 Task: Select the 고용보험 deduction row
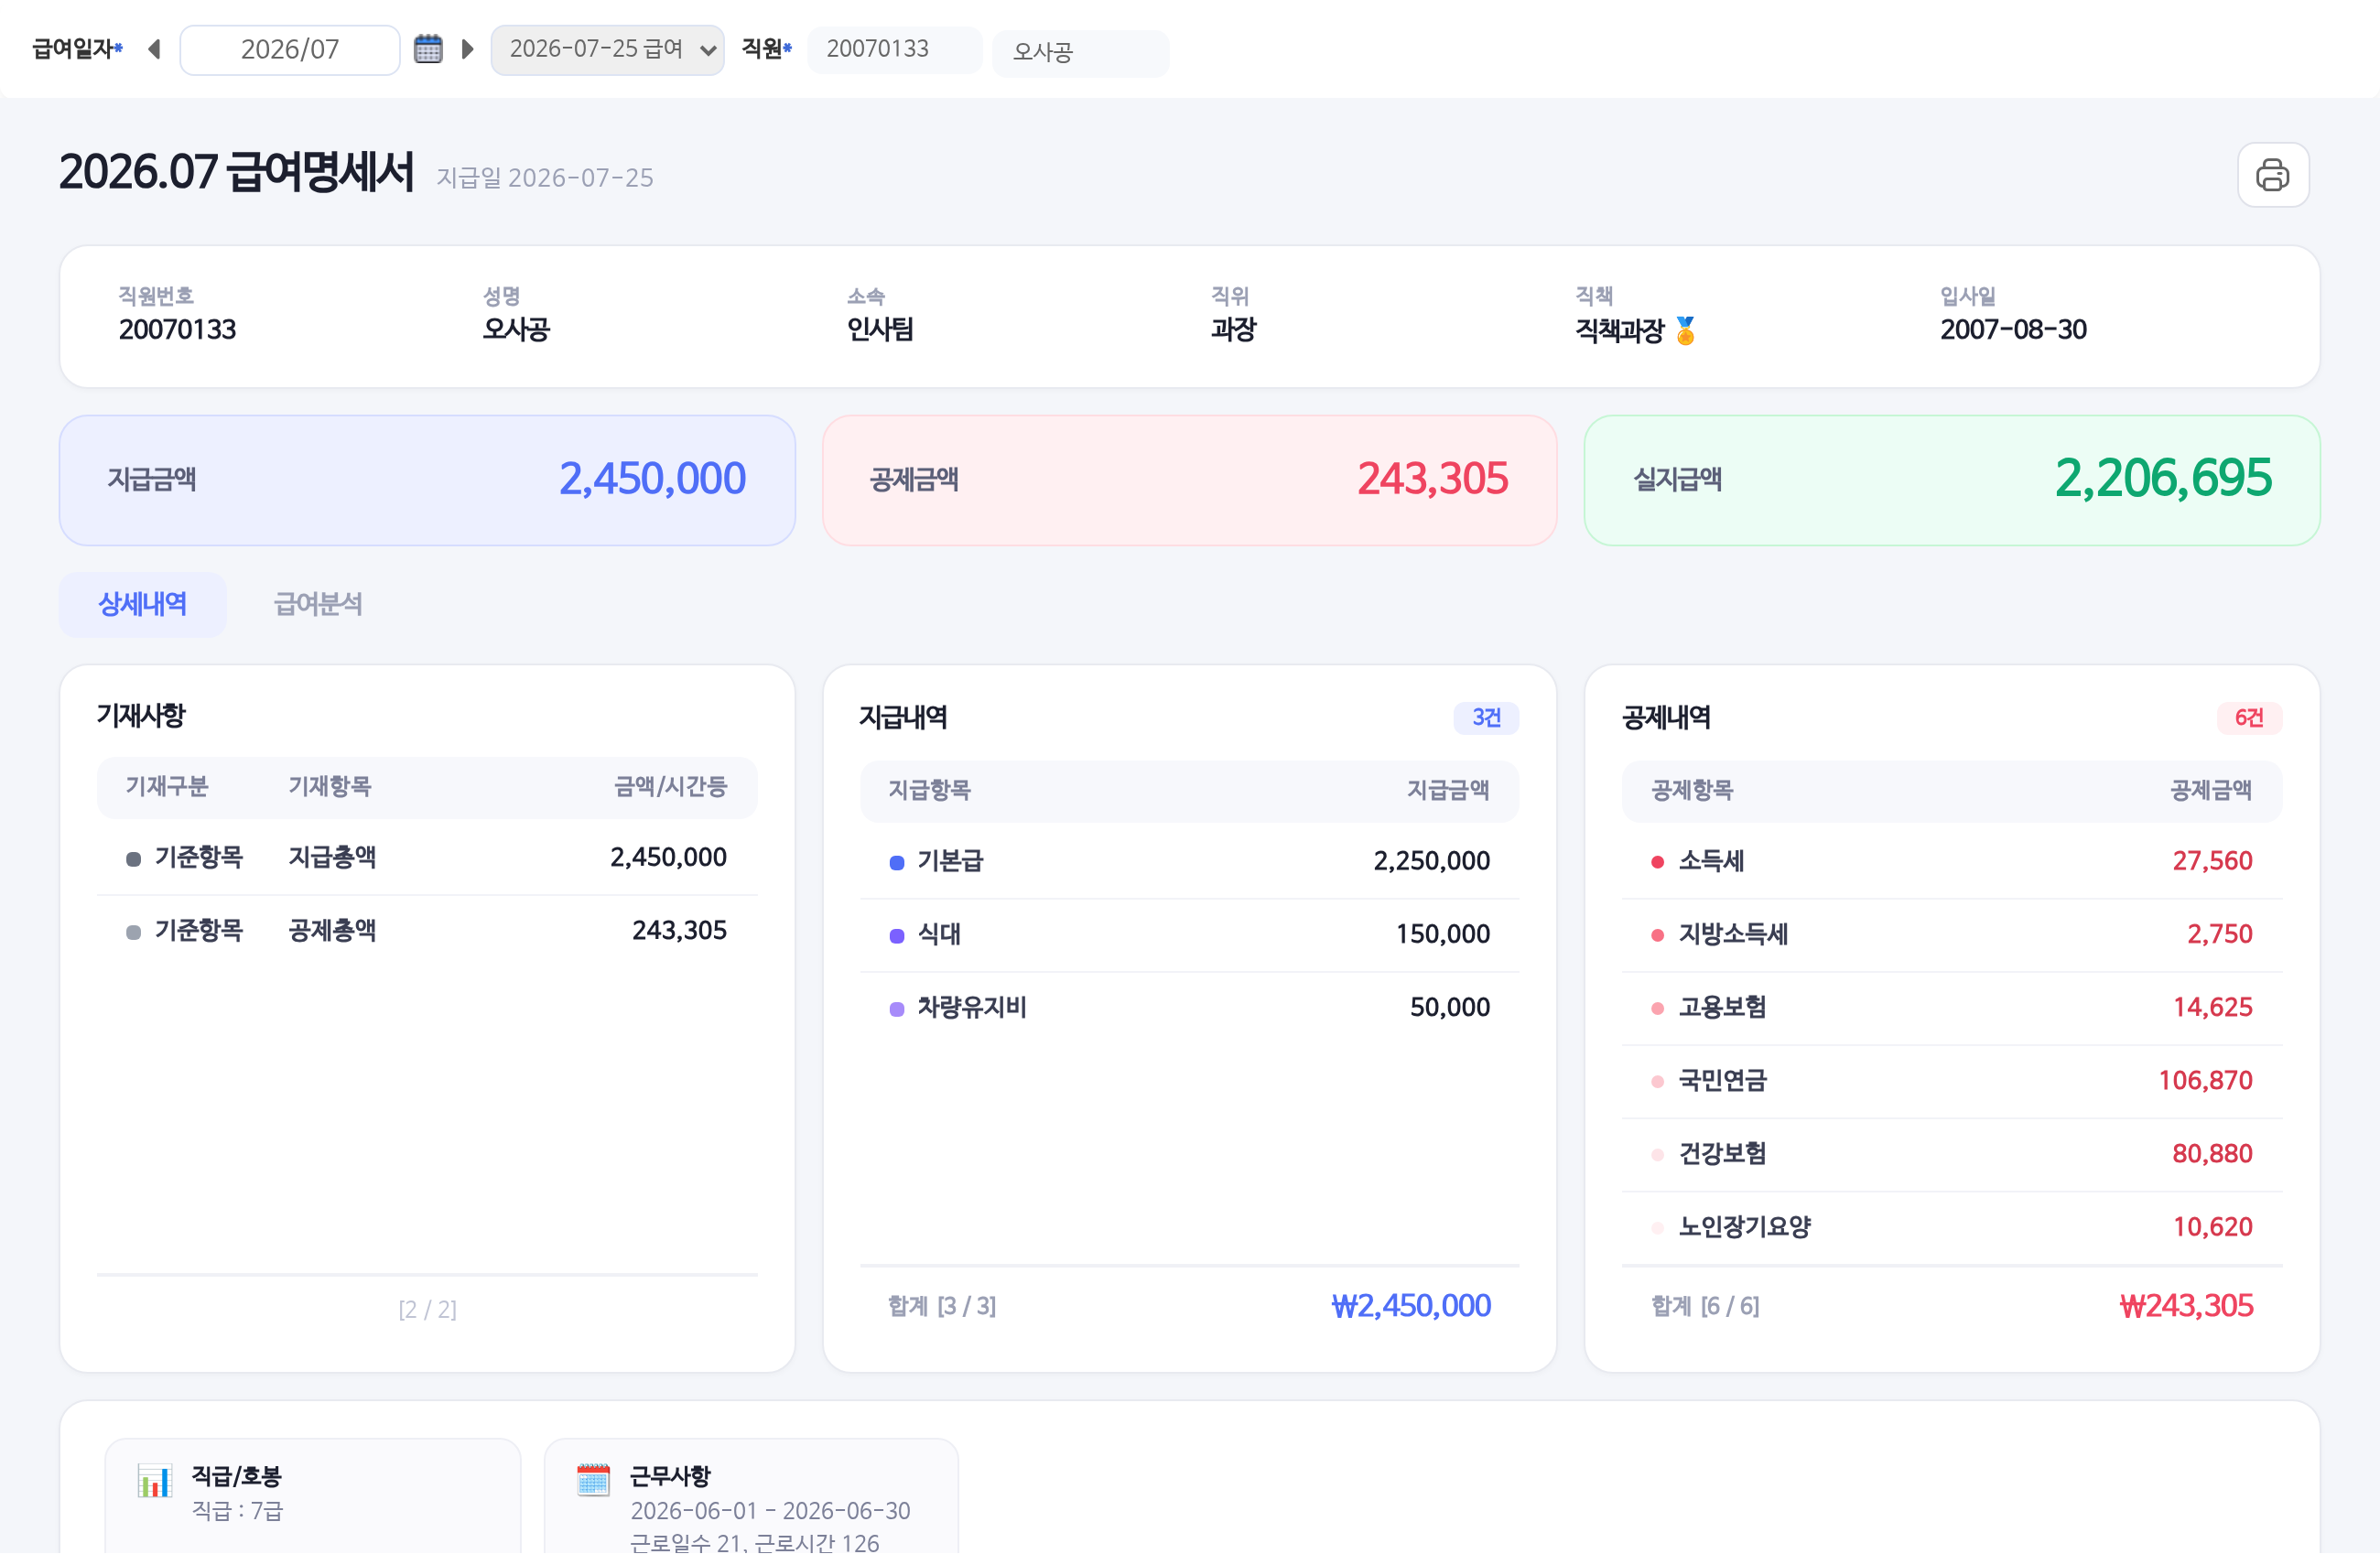[1952, 1007]
